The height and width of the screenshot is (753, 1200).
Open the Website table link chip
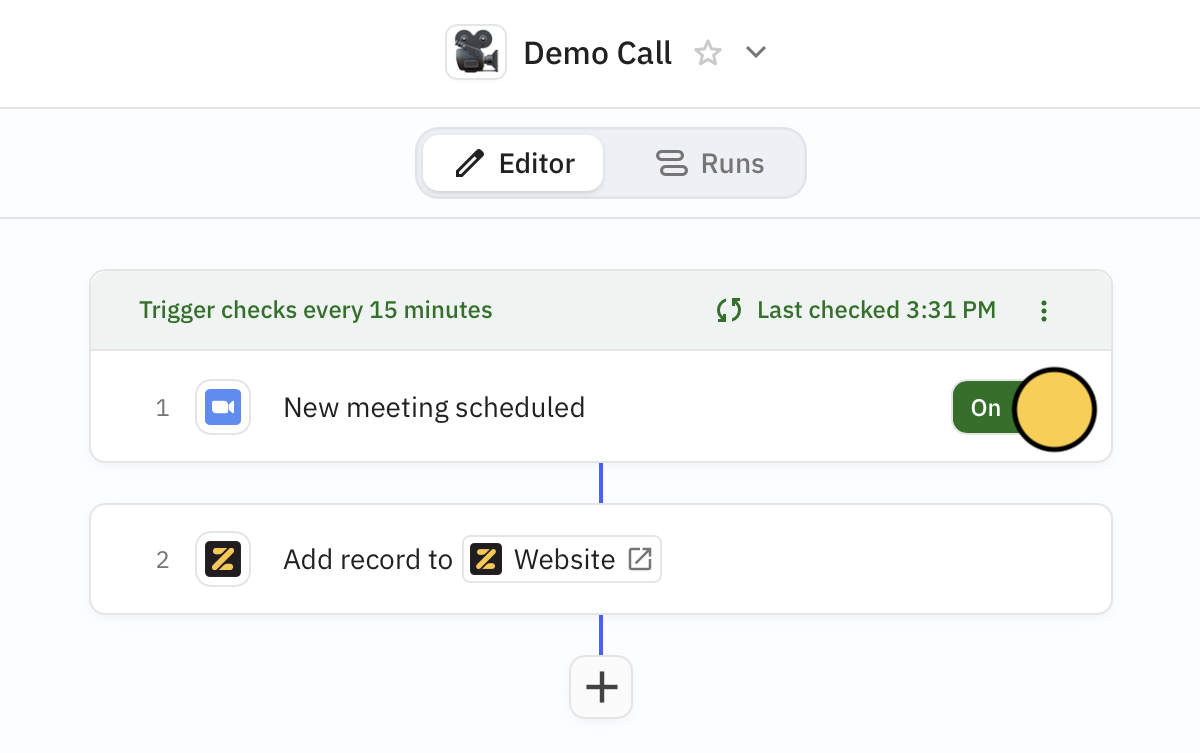click(x=562, y=559)
